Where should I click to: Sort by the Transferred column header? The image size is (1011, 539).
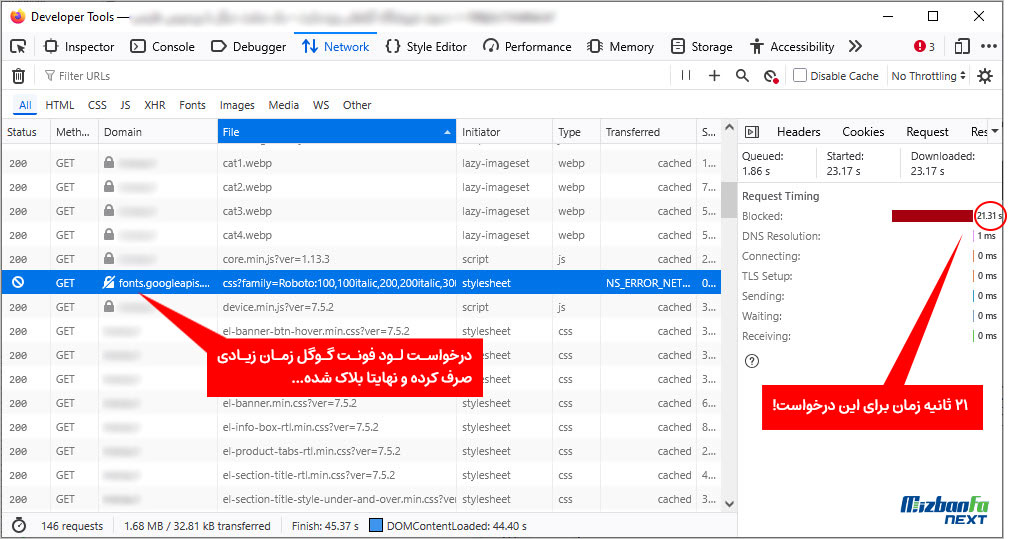pos(648,132)
